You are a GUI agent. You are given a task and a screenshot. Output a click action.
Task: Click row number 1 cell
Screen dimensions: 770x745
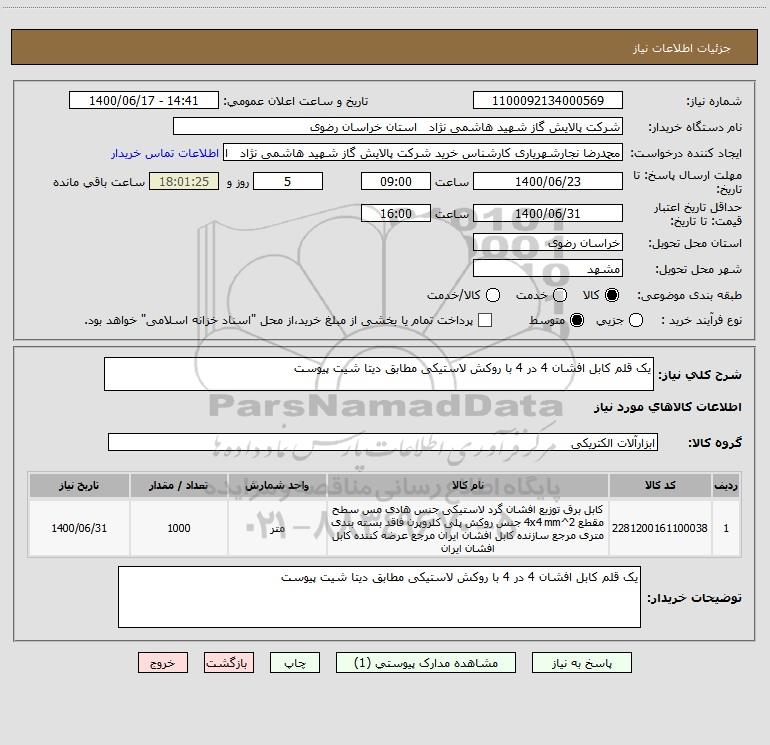[726, 528]
